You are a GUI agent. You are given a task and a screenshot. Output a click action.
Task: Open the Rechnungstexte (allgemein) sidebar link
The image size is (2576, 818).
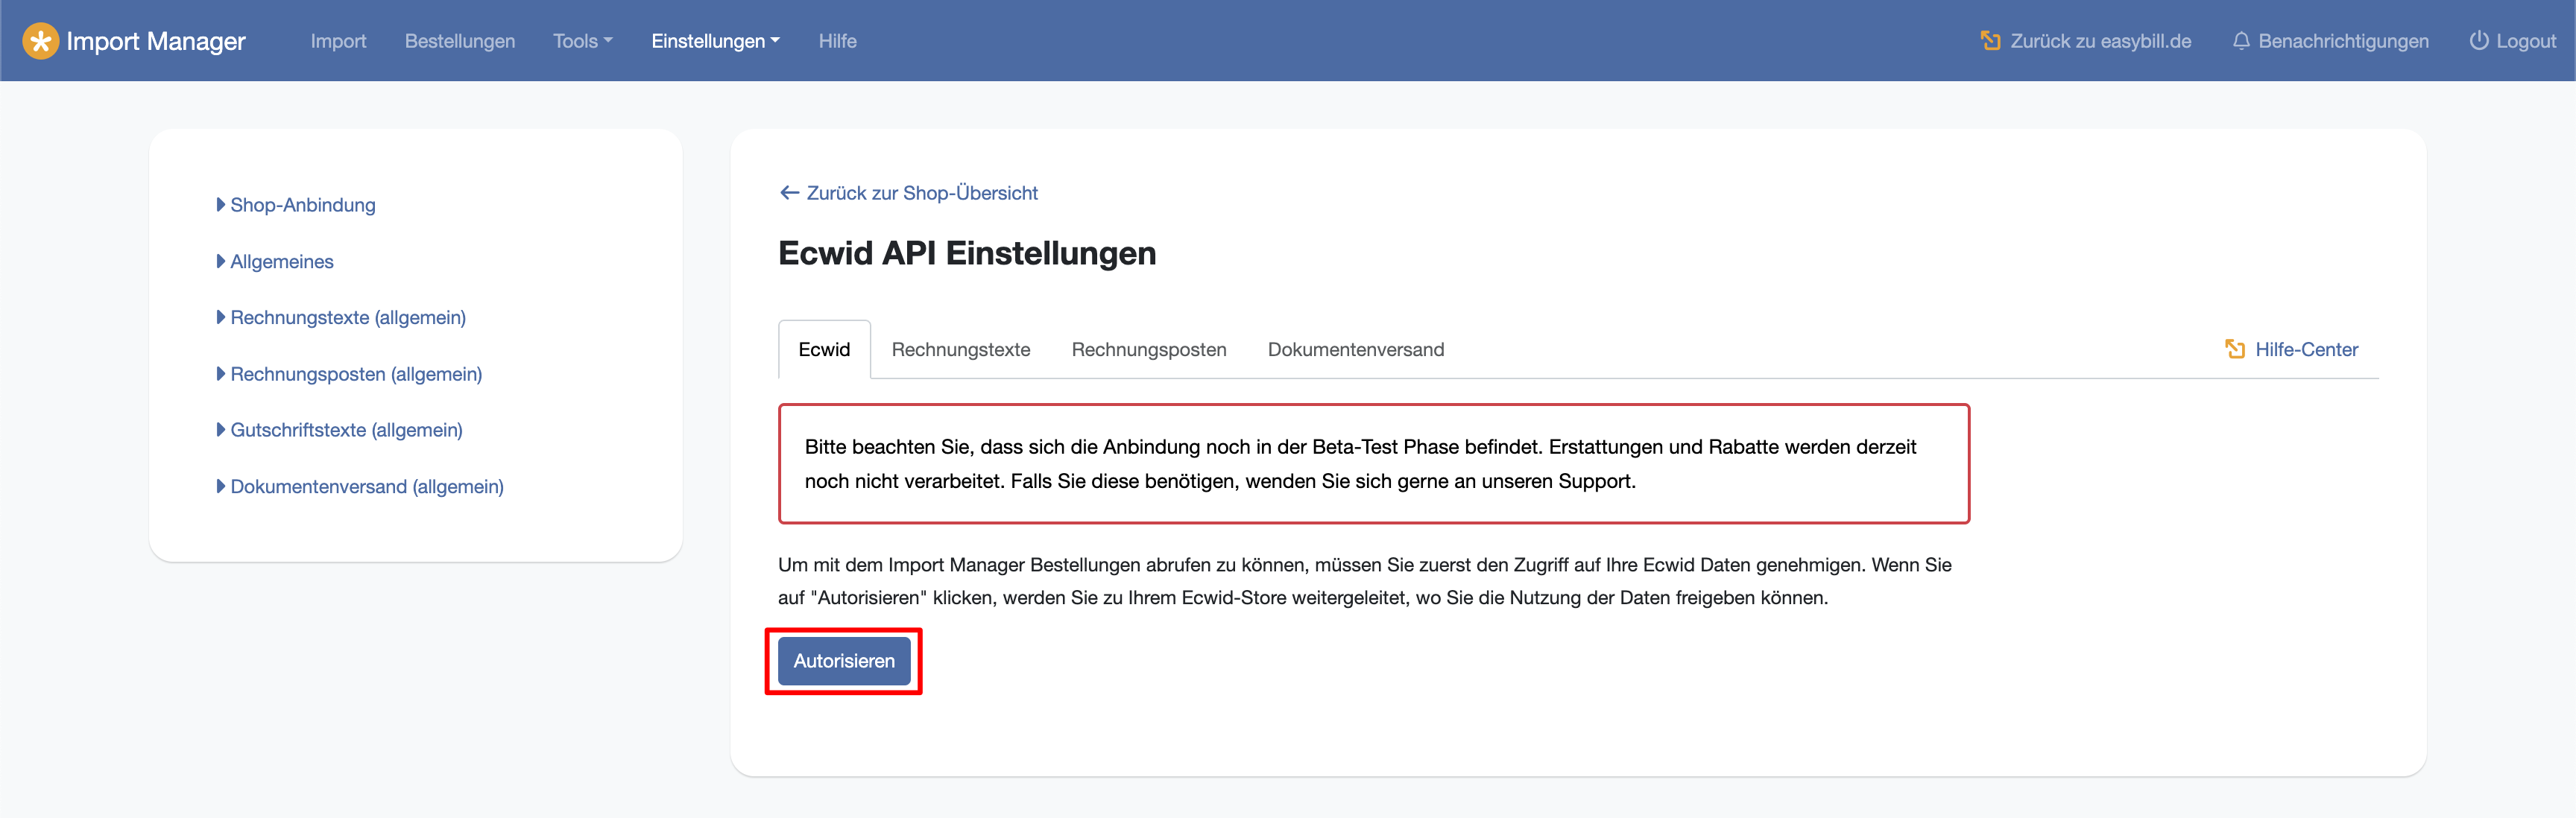click(x=348, y=317)
